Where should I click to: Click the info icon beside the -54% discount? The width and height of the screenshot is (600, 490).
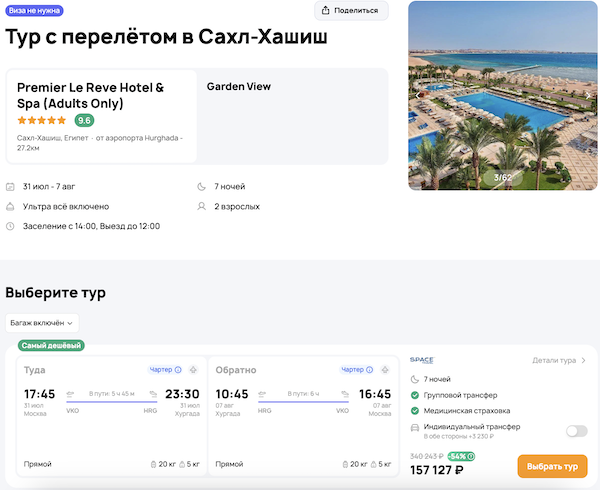[x=471, y=456]
